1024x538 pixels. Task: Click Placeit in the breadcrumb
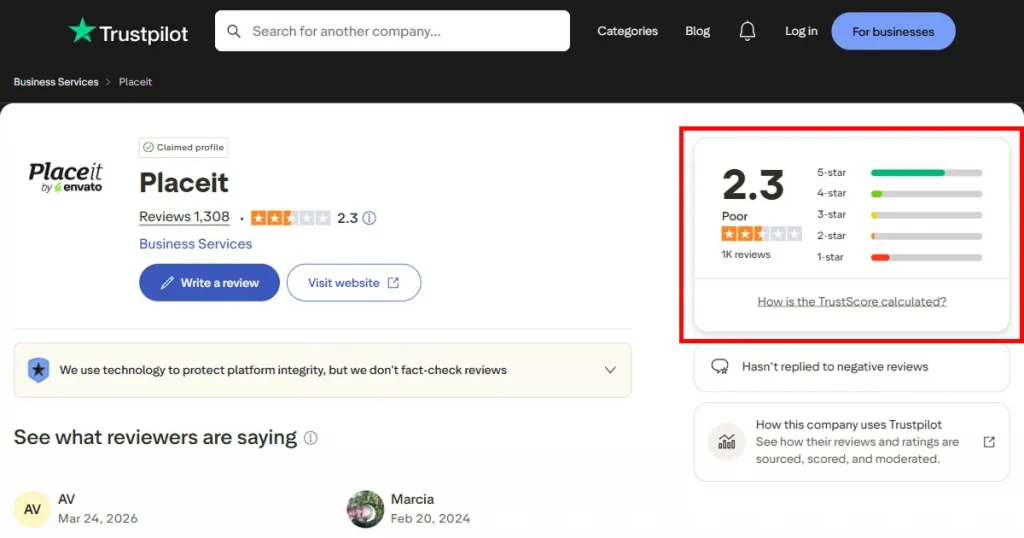[x=135, y=82]
